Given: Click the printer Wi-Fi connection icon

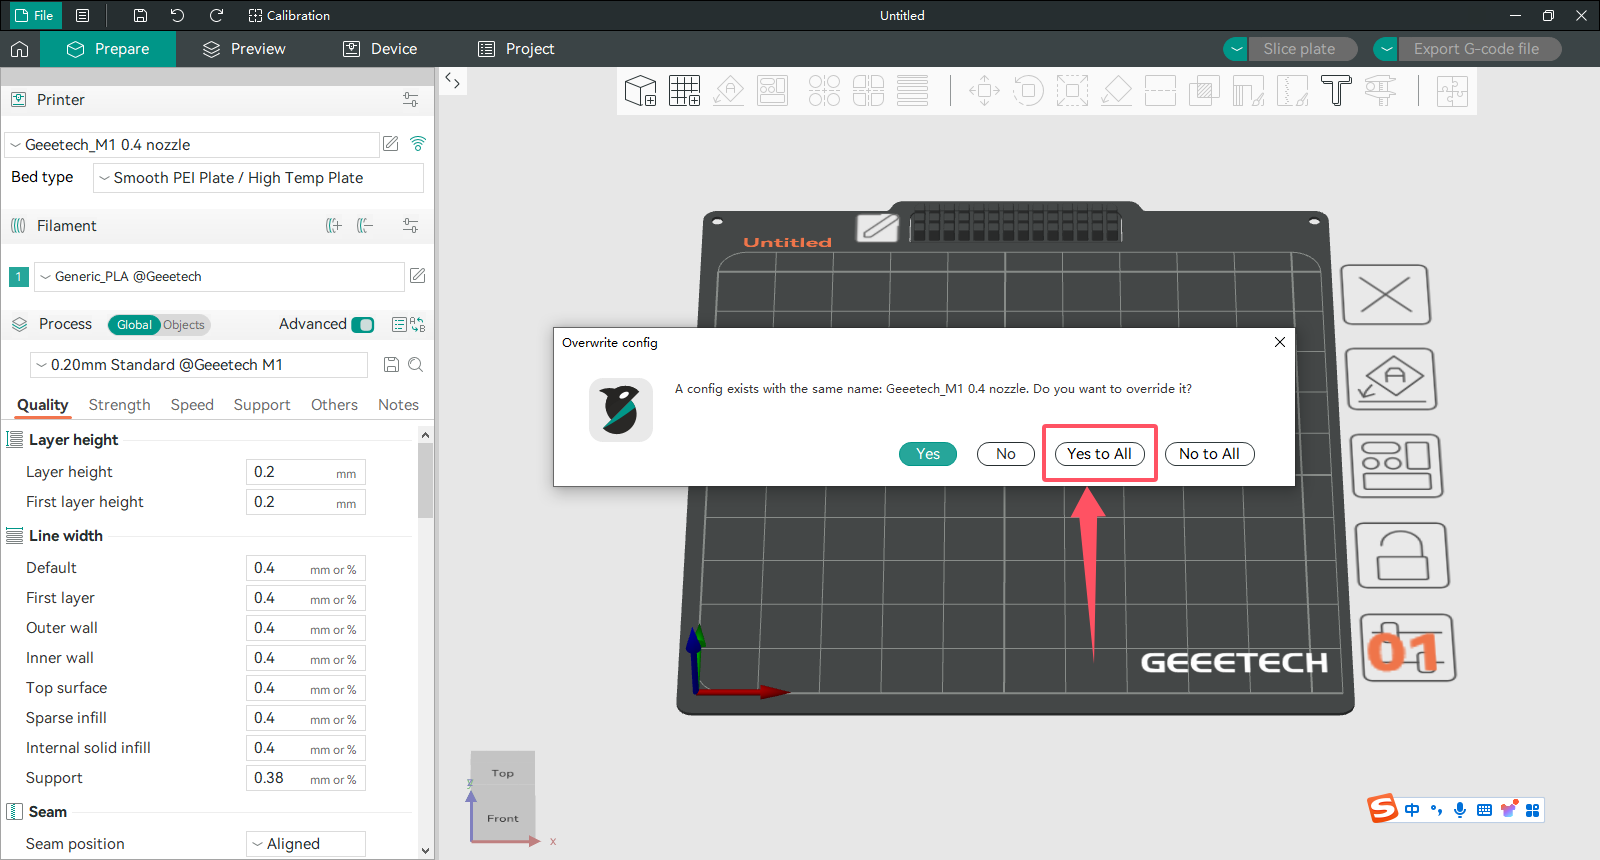Looking at the screenshot, I should [418, 144].
